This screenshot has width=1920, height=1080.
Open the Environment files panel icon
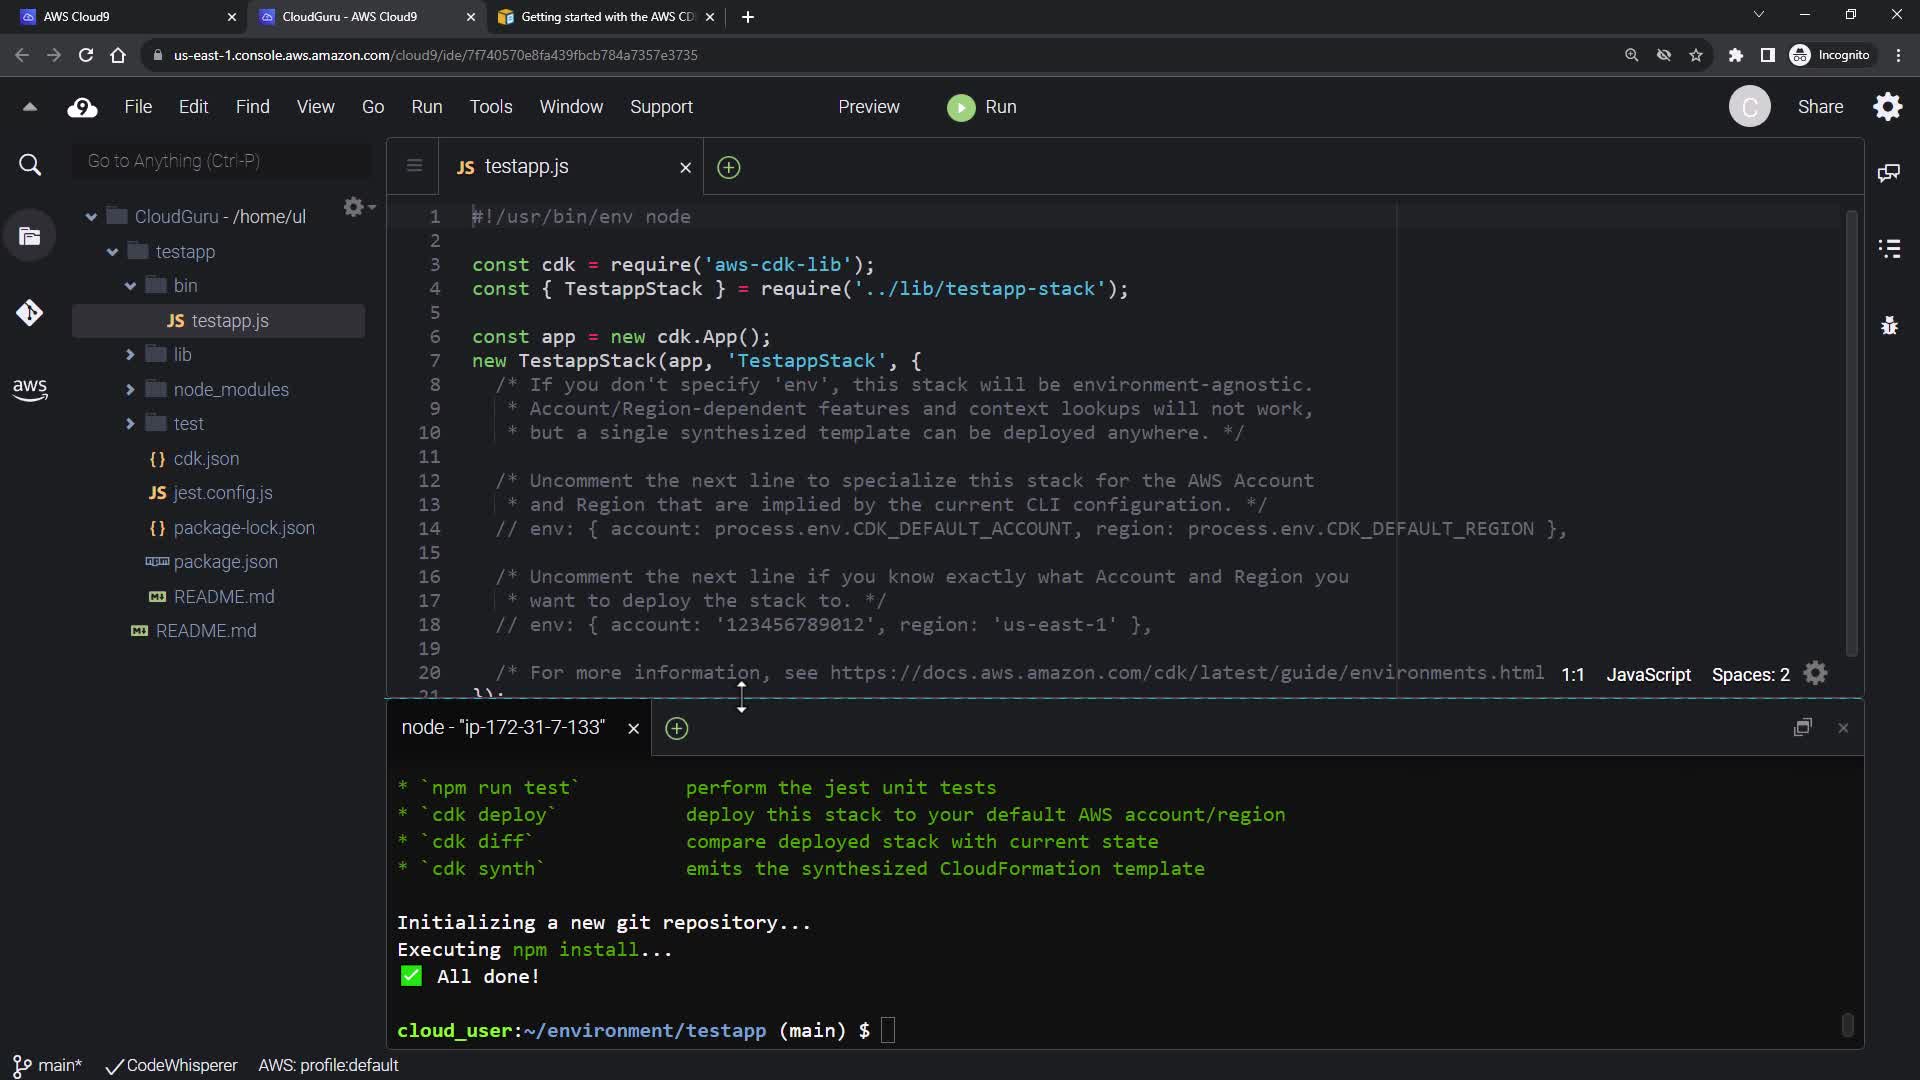[29, 236]
